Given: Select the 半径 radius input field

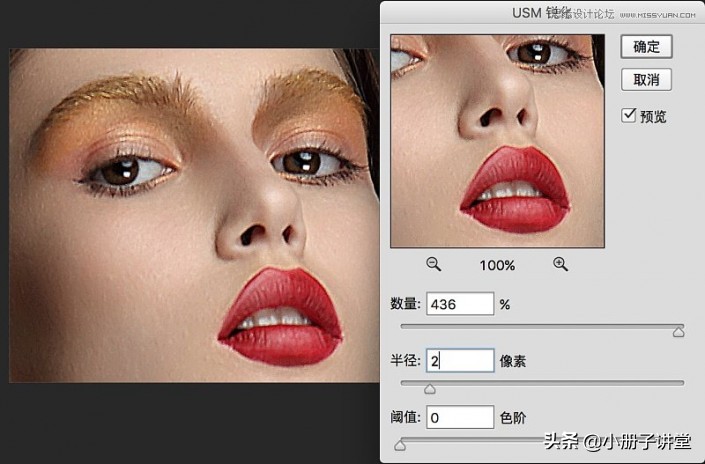Looking at the screenshot, I should [x=460, y=360].
